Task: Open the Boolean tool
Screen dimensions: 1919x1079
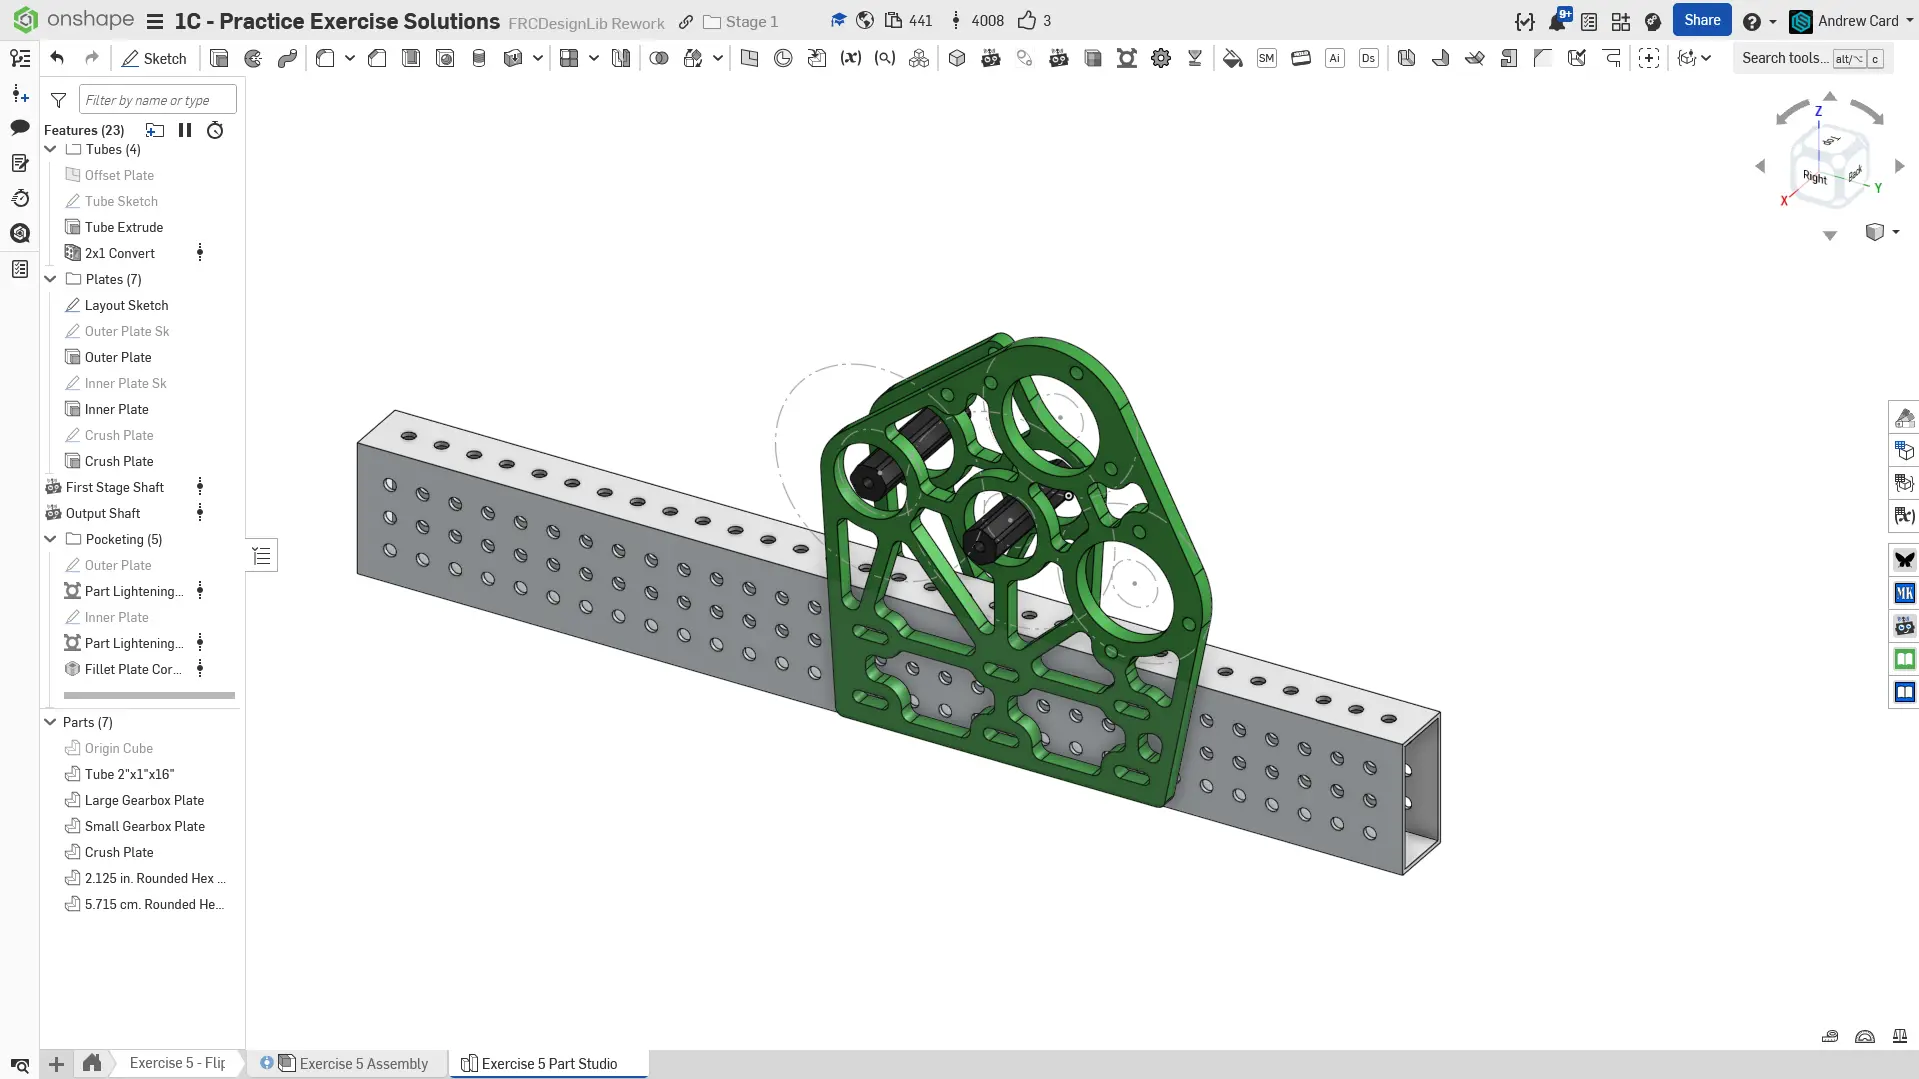Action: [x=658, y=58]
